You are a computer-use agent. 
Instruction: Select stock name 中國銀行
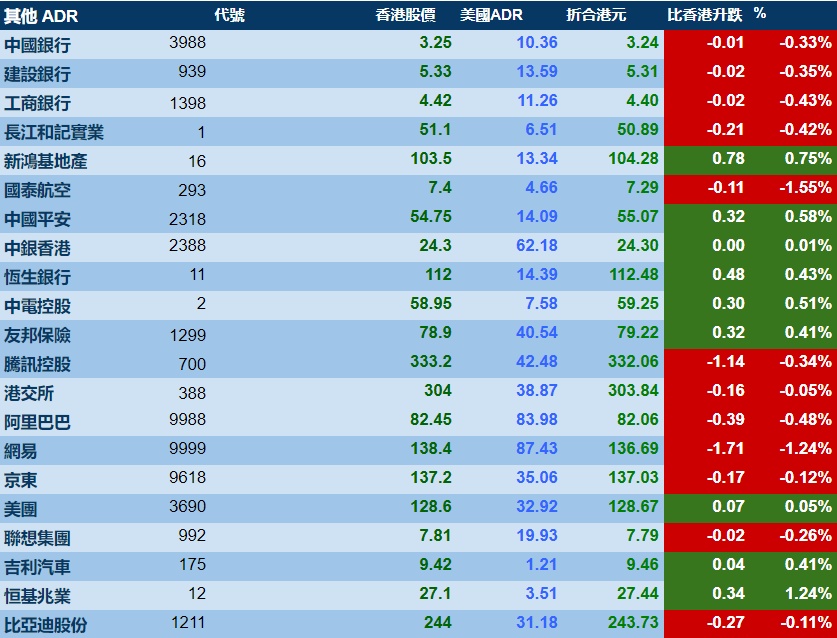tap(37, 45)
